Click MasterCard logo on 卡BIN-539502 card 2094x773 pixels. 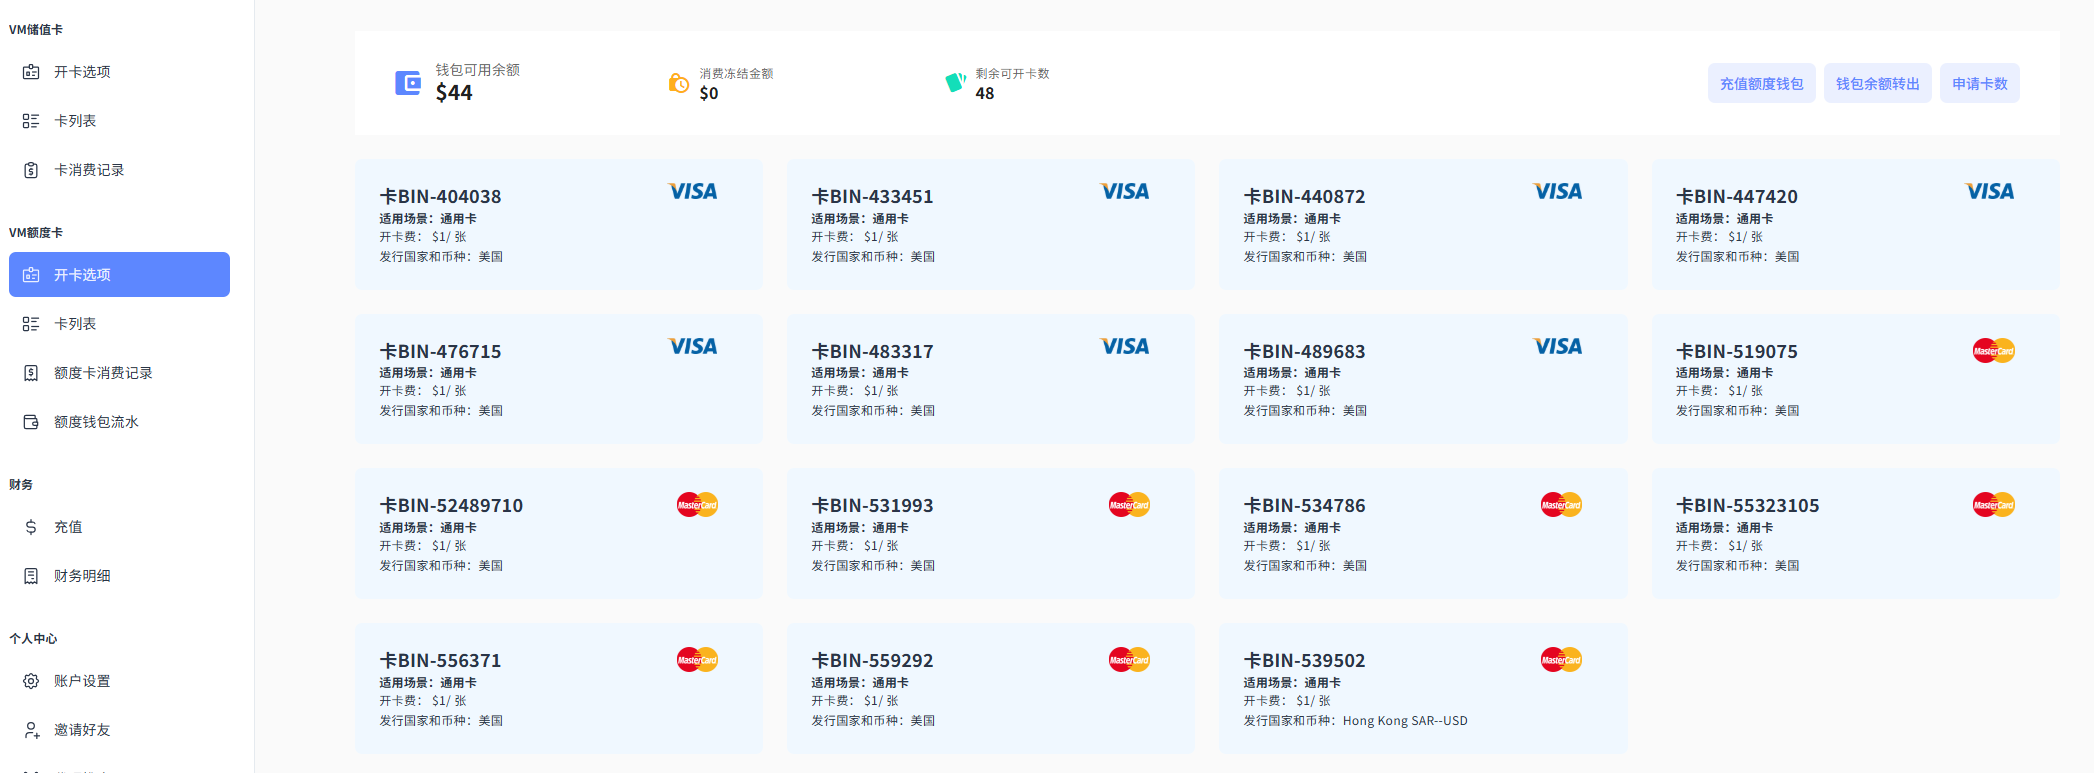[1561, 660]
